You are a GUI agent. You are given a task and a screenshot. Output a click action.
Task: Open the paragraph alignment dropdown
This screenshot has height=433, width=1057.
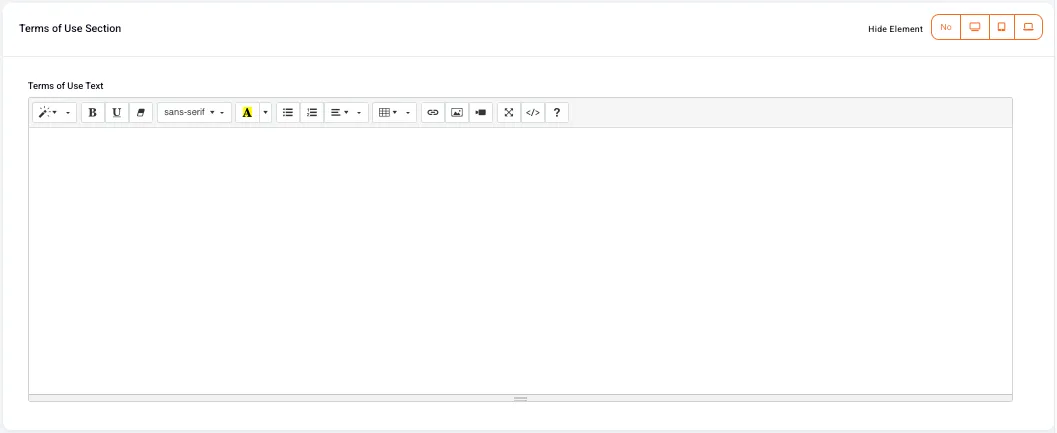pos(346,113)
